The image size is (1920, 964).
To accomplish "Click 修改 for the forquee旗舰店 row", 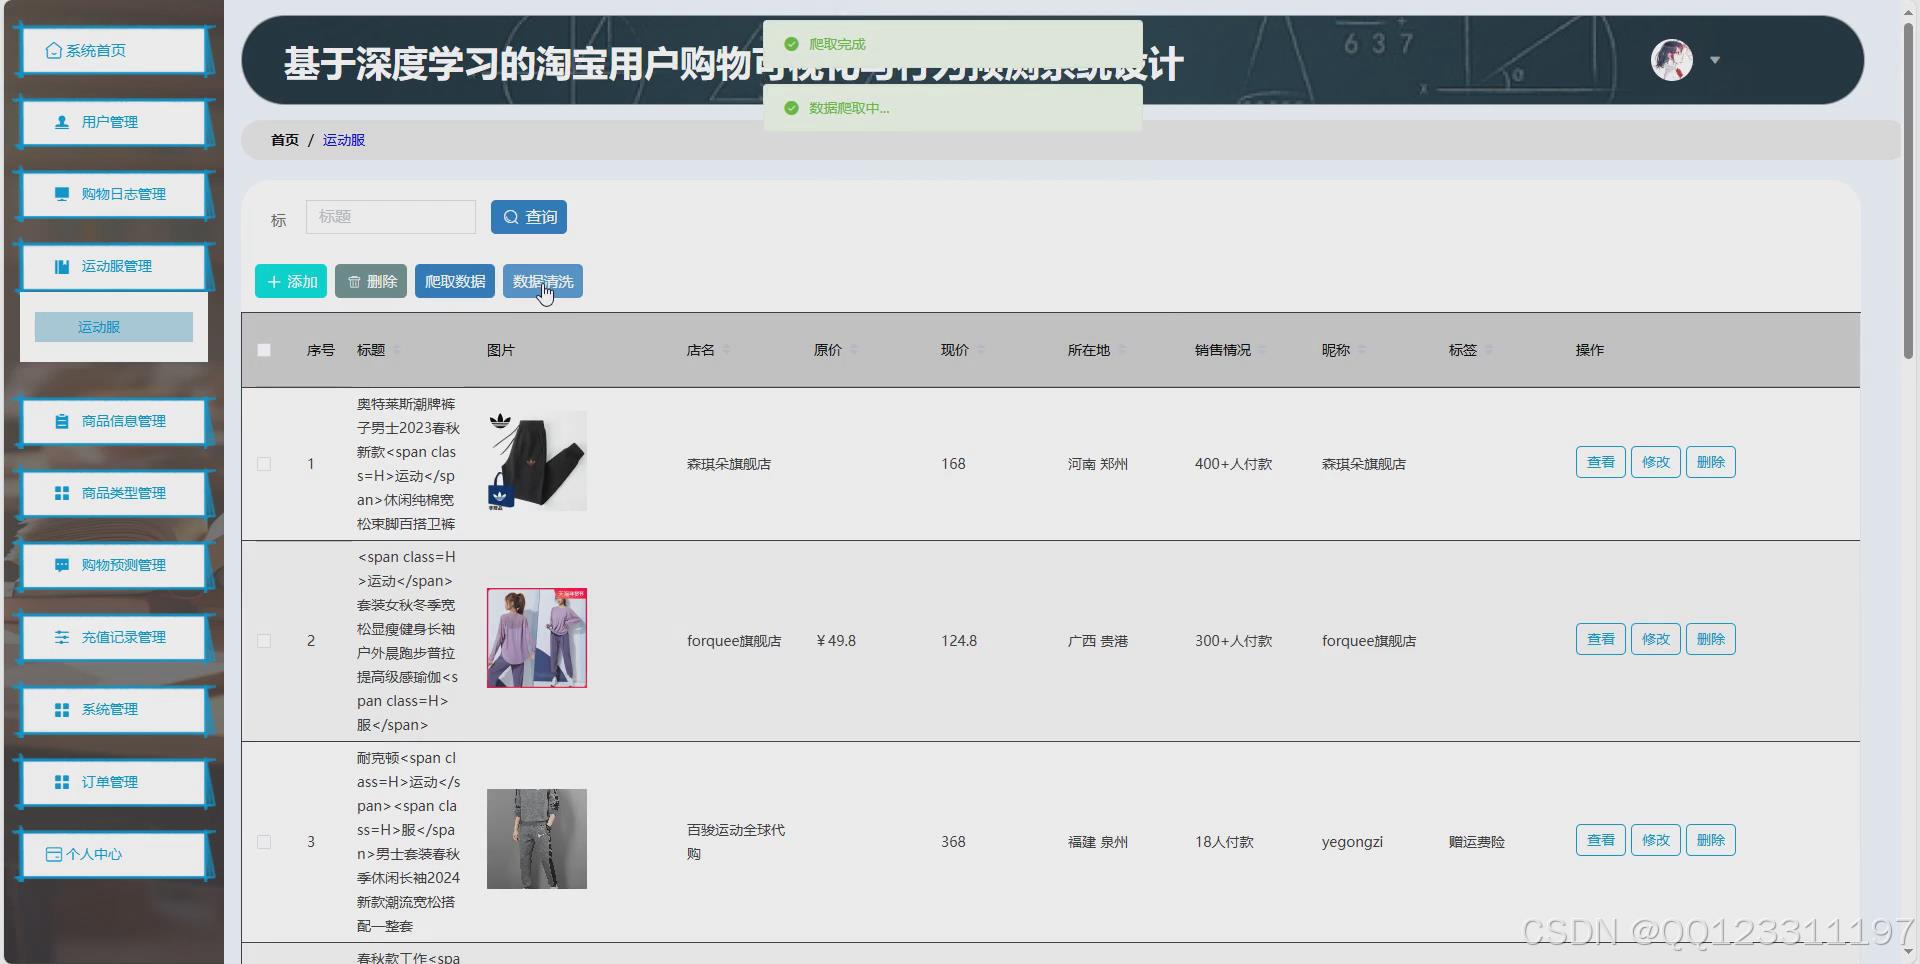I will (1656, 639).
